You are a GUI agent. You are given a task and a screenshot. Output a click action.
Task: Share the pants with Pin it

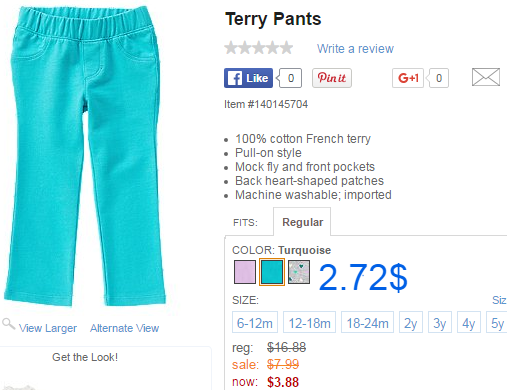point(332,78)
